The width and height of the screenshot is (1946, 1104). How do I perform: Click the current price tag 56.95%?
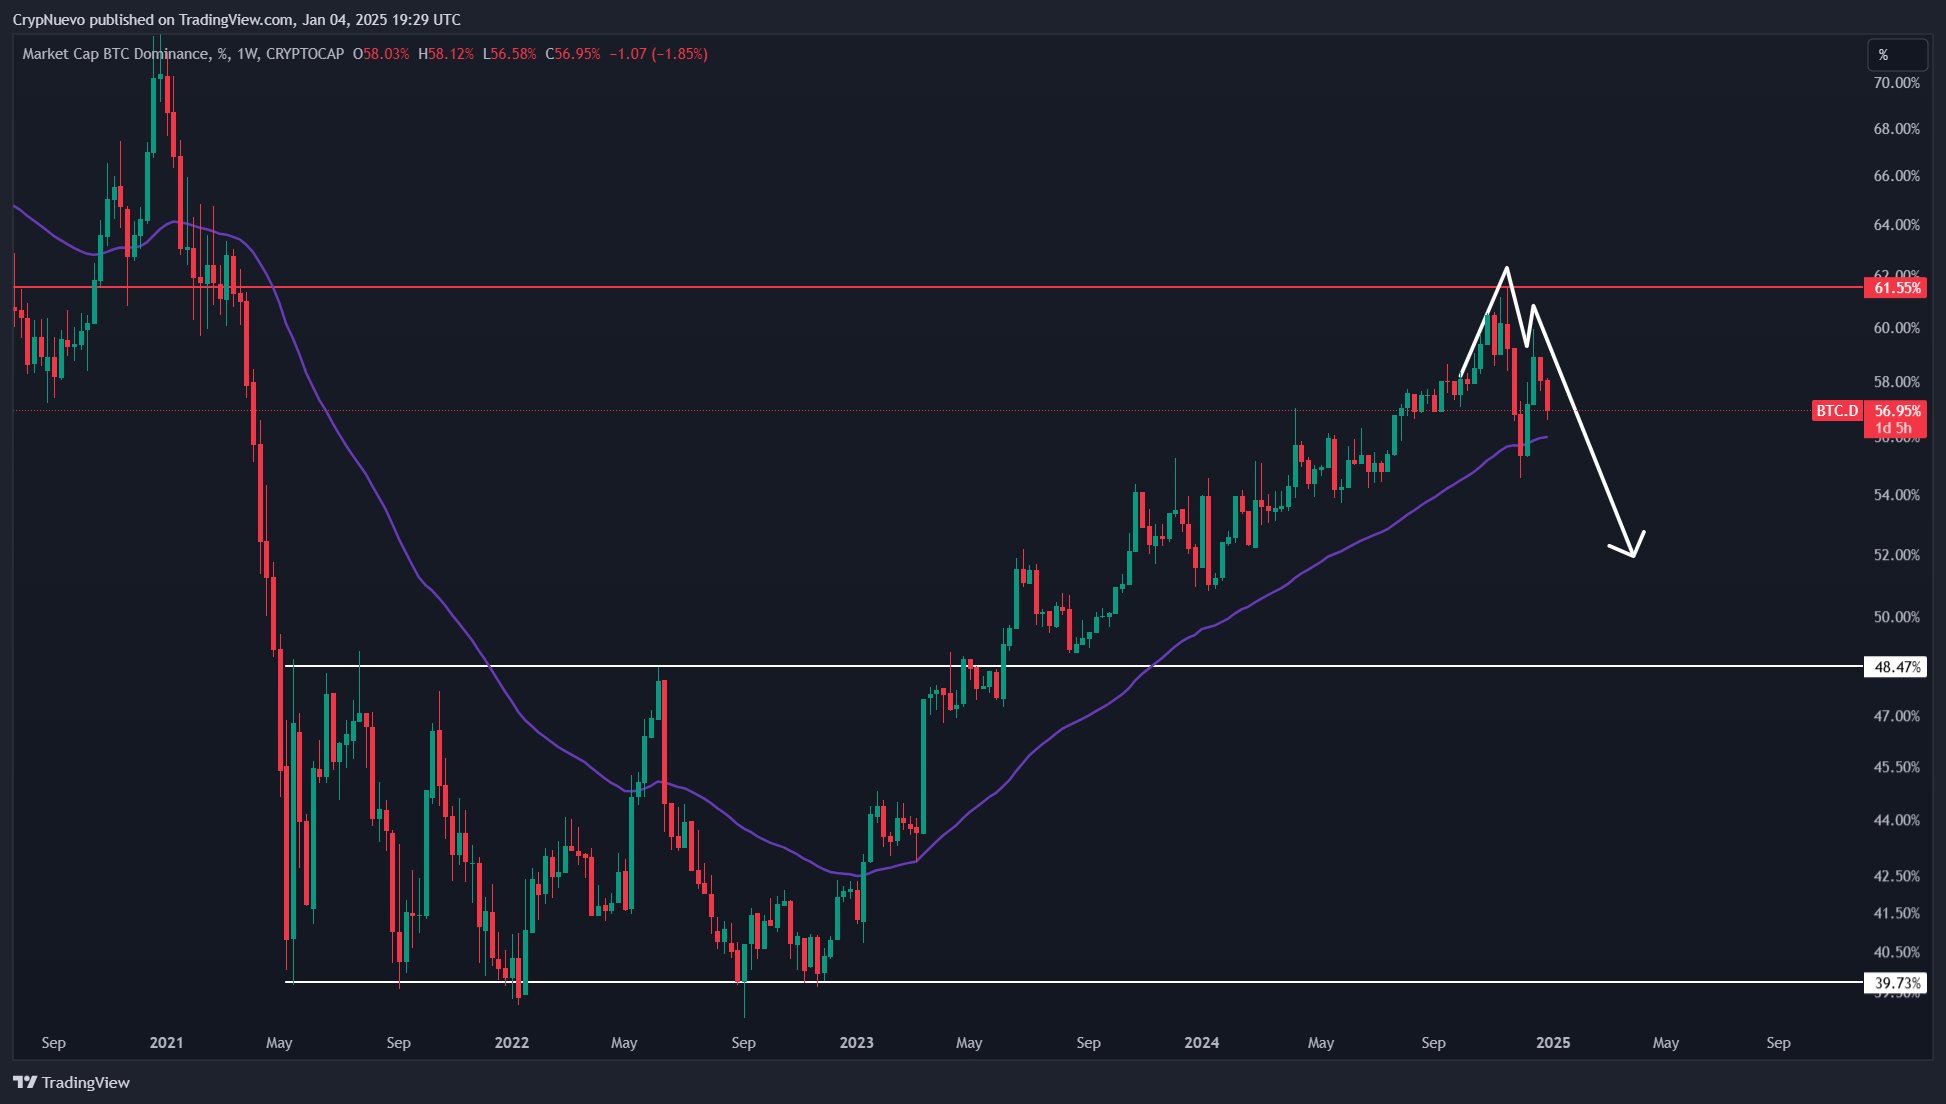pyautogui.click(x=1896, y=411)
